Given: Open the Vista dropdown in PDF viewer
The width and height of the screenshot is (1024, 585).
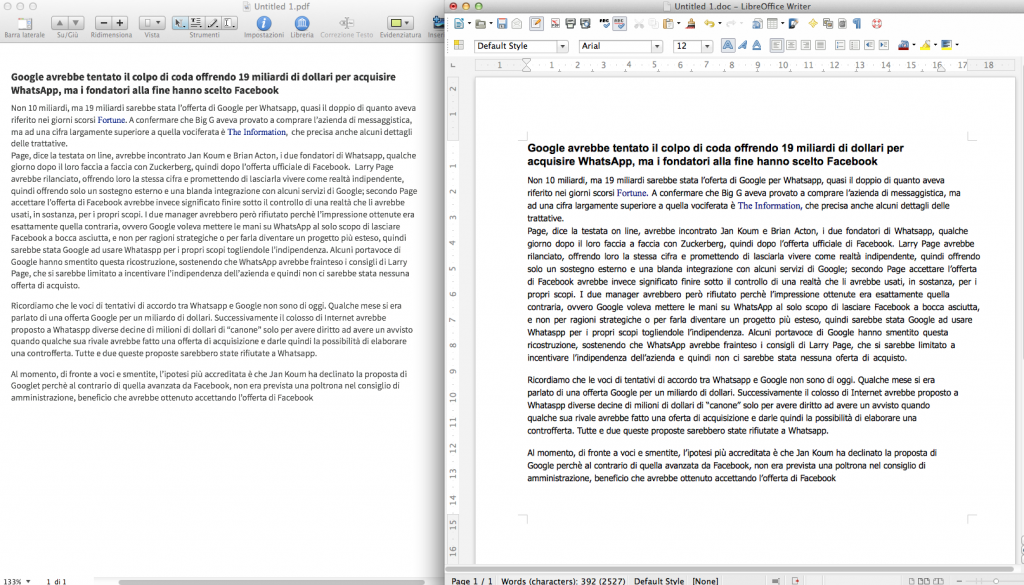Looking at the screenshot, I should [x=152, y=23].
